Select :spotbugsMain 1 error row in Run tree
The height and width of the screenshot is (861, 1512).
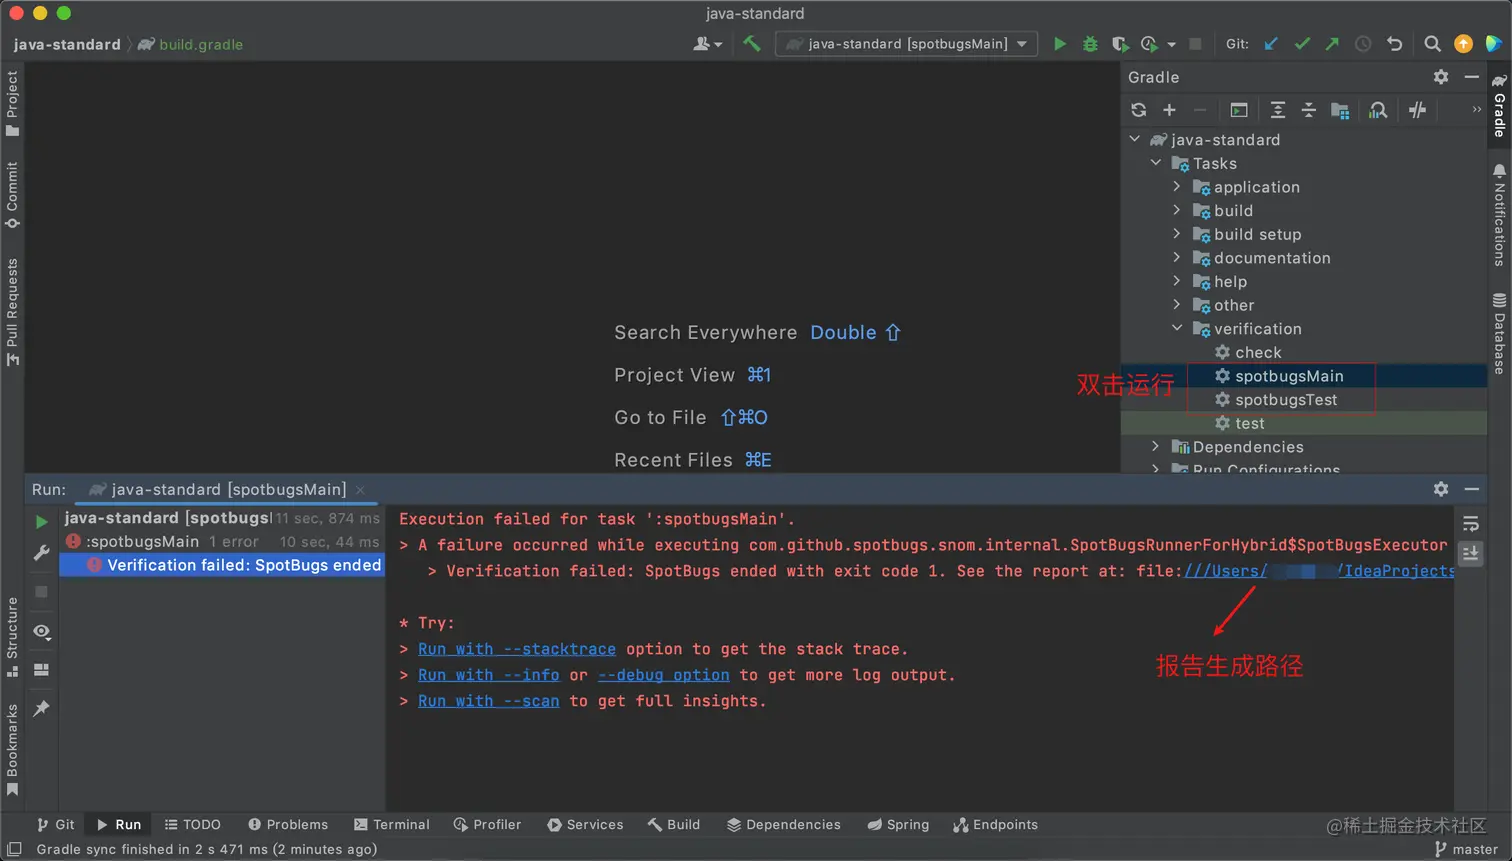coord(222,541)
